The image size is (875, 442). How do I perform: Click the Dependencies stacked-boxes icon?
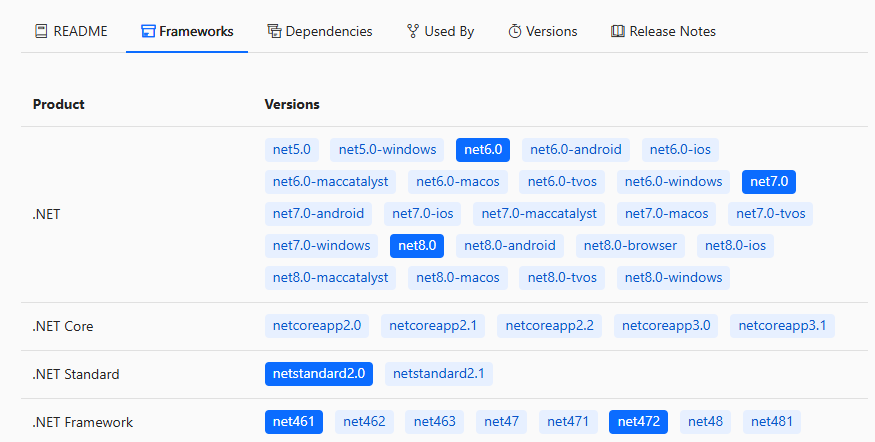(274, 31)
